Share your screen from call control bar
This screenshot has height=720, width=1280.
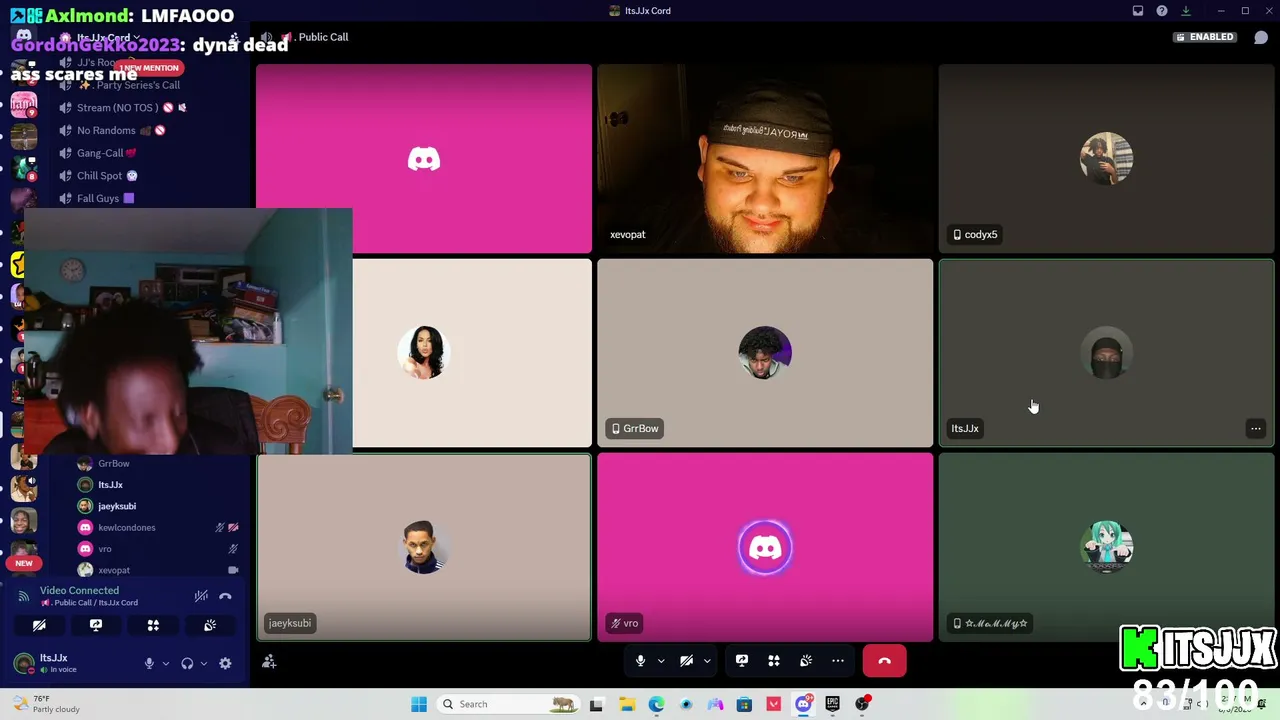[x=742, y=661]
